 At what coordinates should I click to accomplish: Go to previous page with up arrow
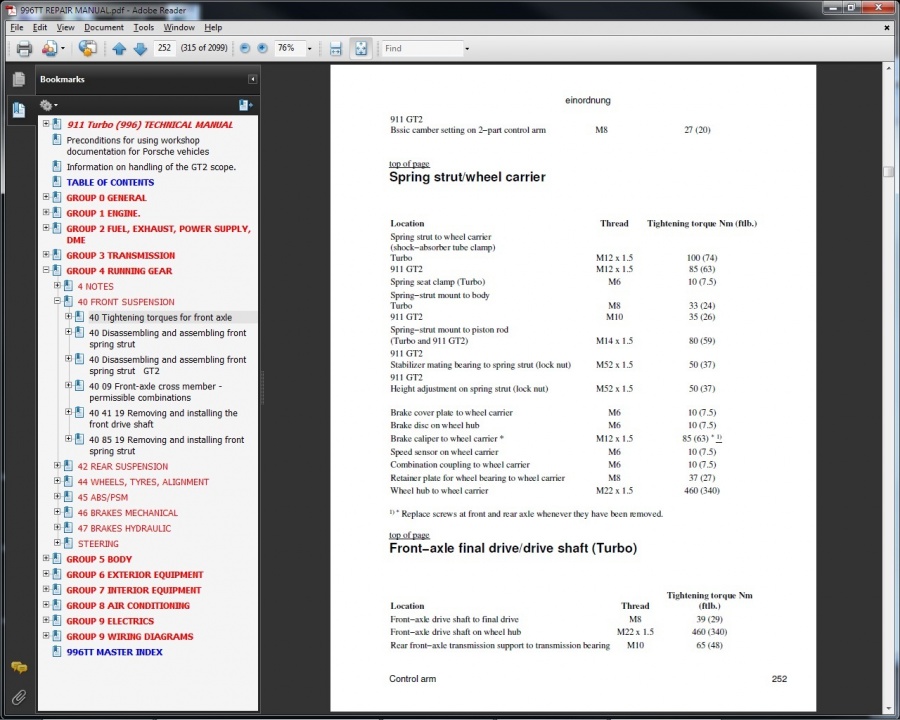tap(119, 49)
